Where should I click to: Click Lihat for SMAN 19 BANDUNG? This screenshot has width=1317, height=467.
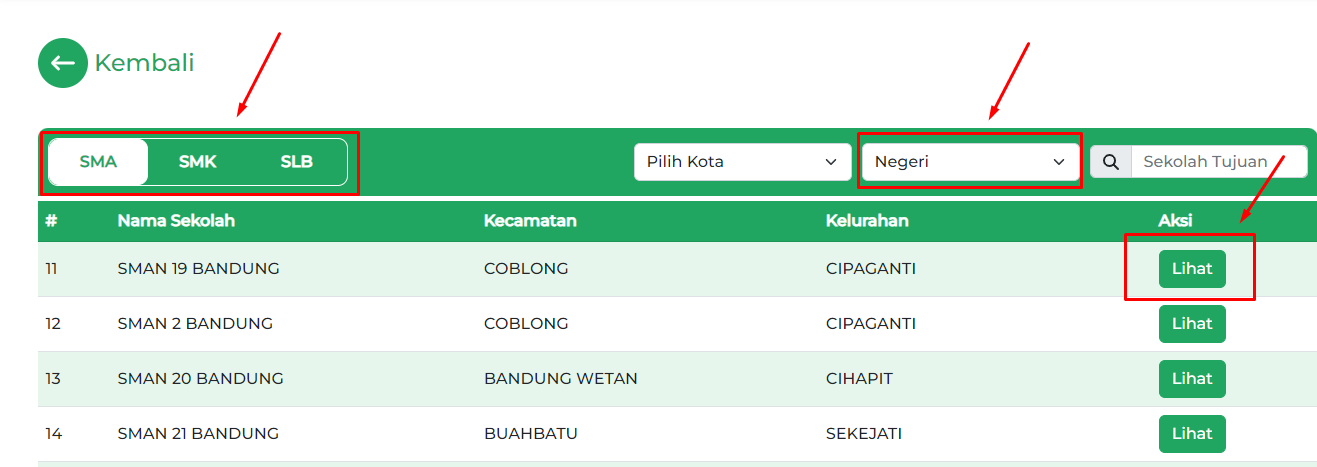(1192, 269)
